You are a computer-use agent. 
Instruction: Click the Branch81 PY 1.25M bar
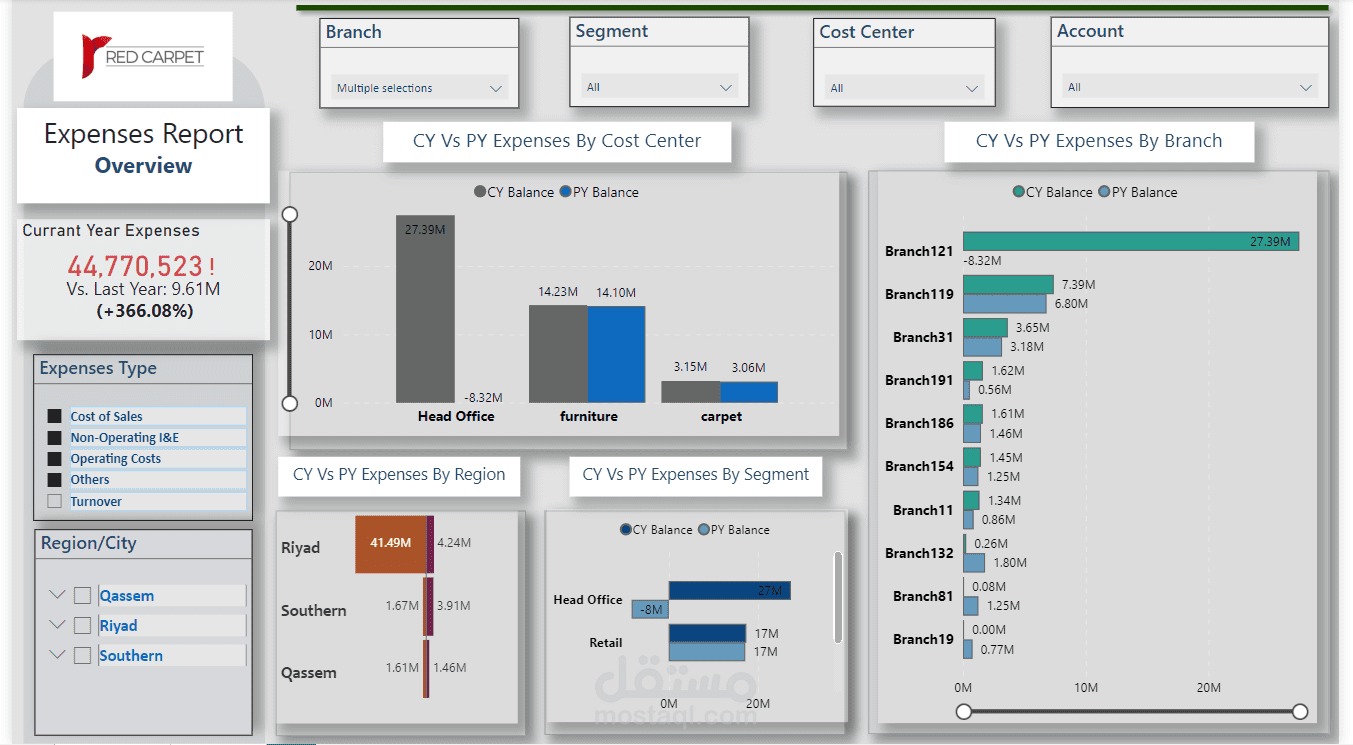click(971, 605)
